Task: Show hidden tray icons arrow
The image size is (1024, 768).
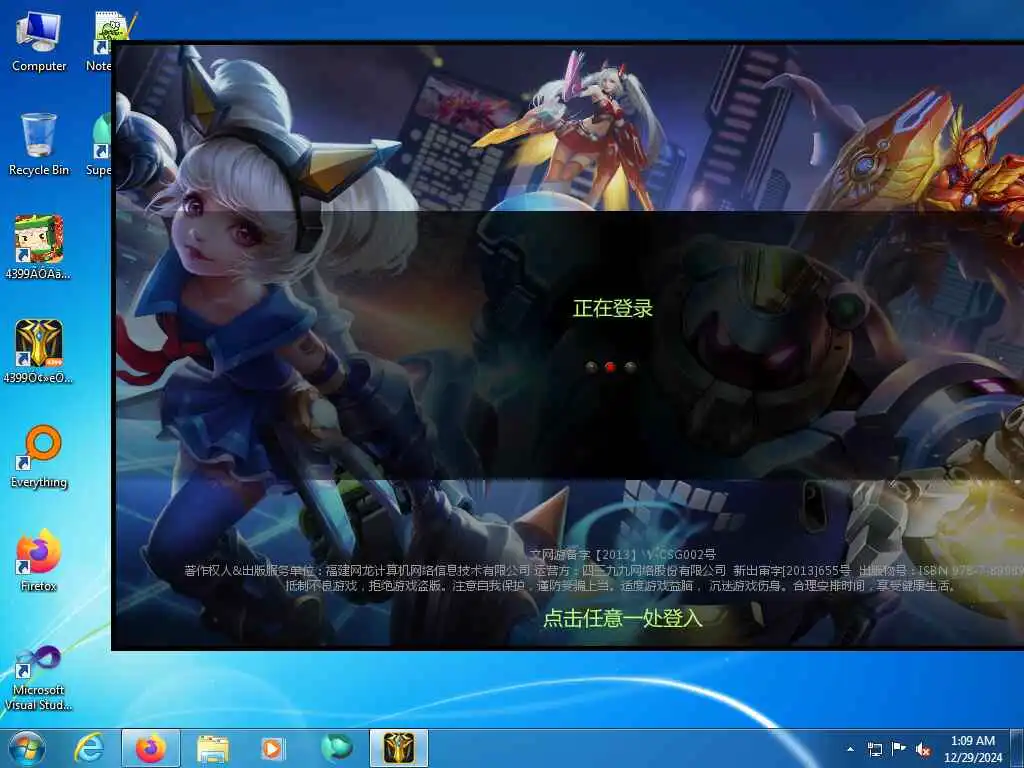Action: tap(850, 749)
